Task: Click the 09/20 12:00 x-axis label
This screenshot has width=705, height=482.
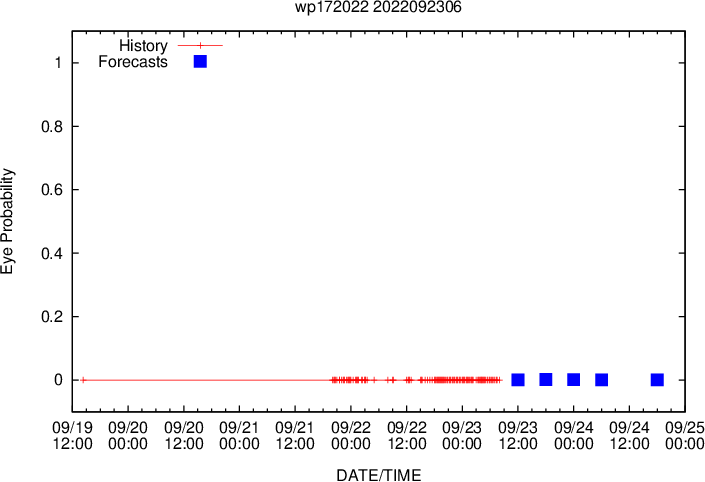Action: [x=184, y=435]
